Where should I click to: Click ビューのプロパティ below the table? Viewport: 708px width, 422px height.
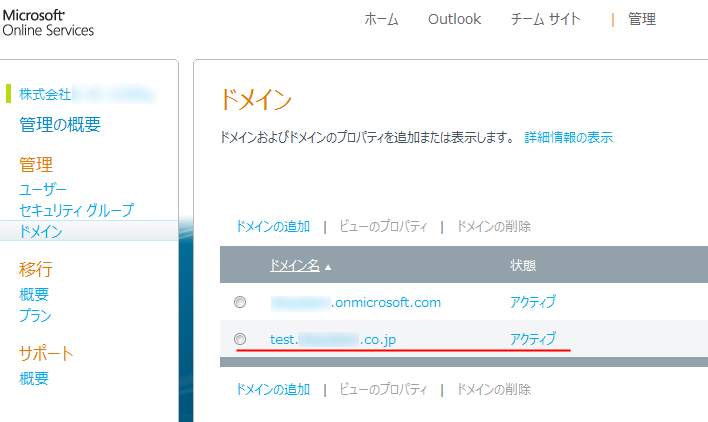click(383, 389)
